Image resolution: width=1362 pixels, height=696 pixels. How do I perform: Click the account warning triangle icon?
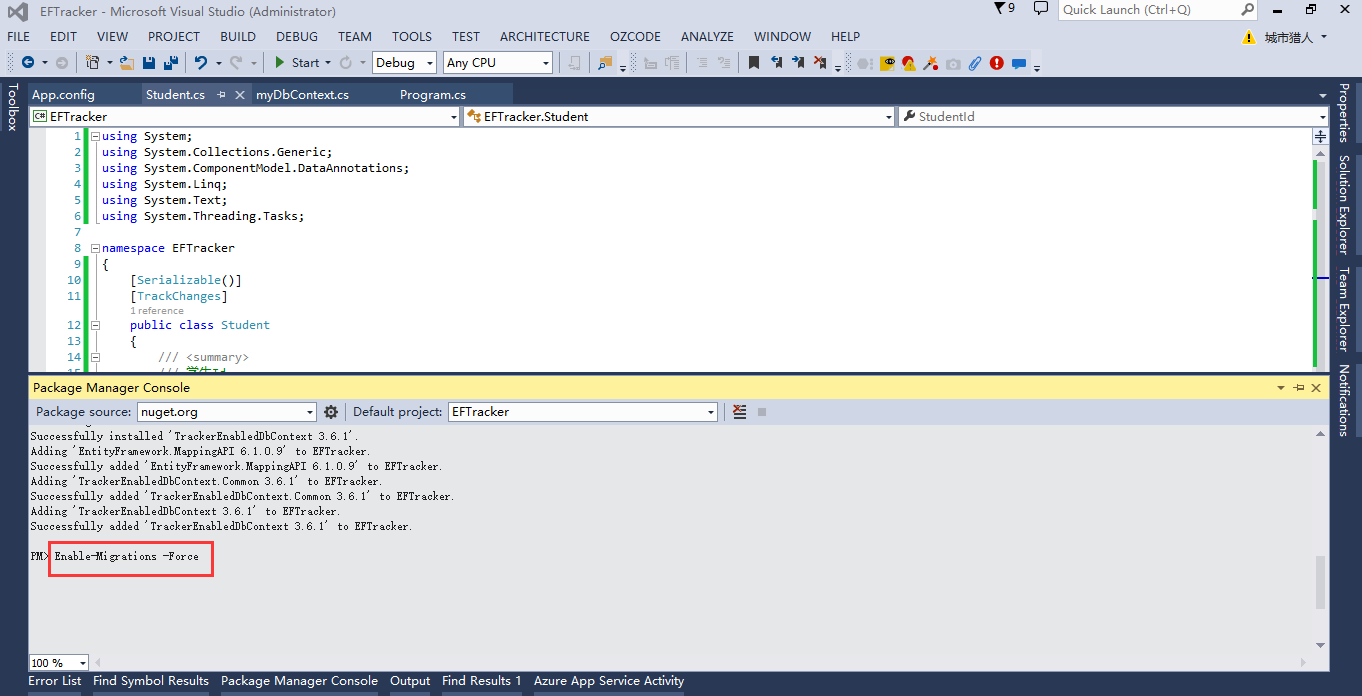tap(1248, 37)
